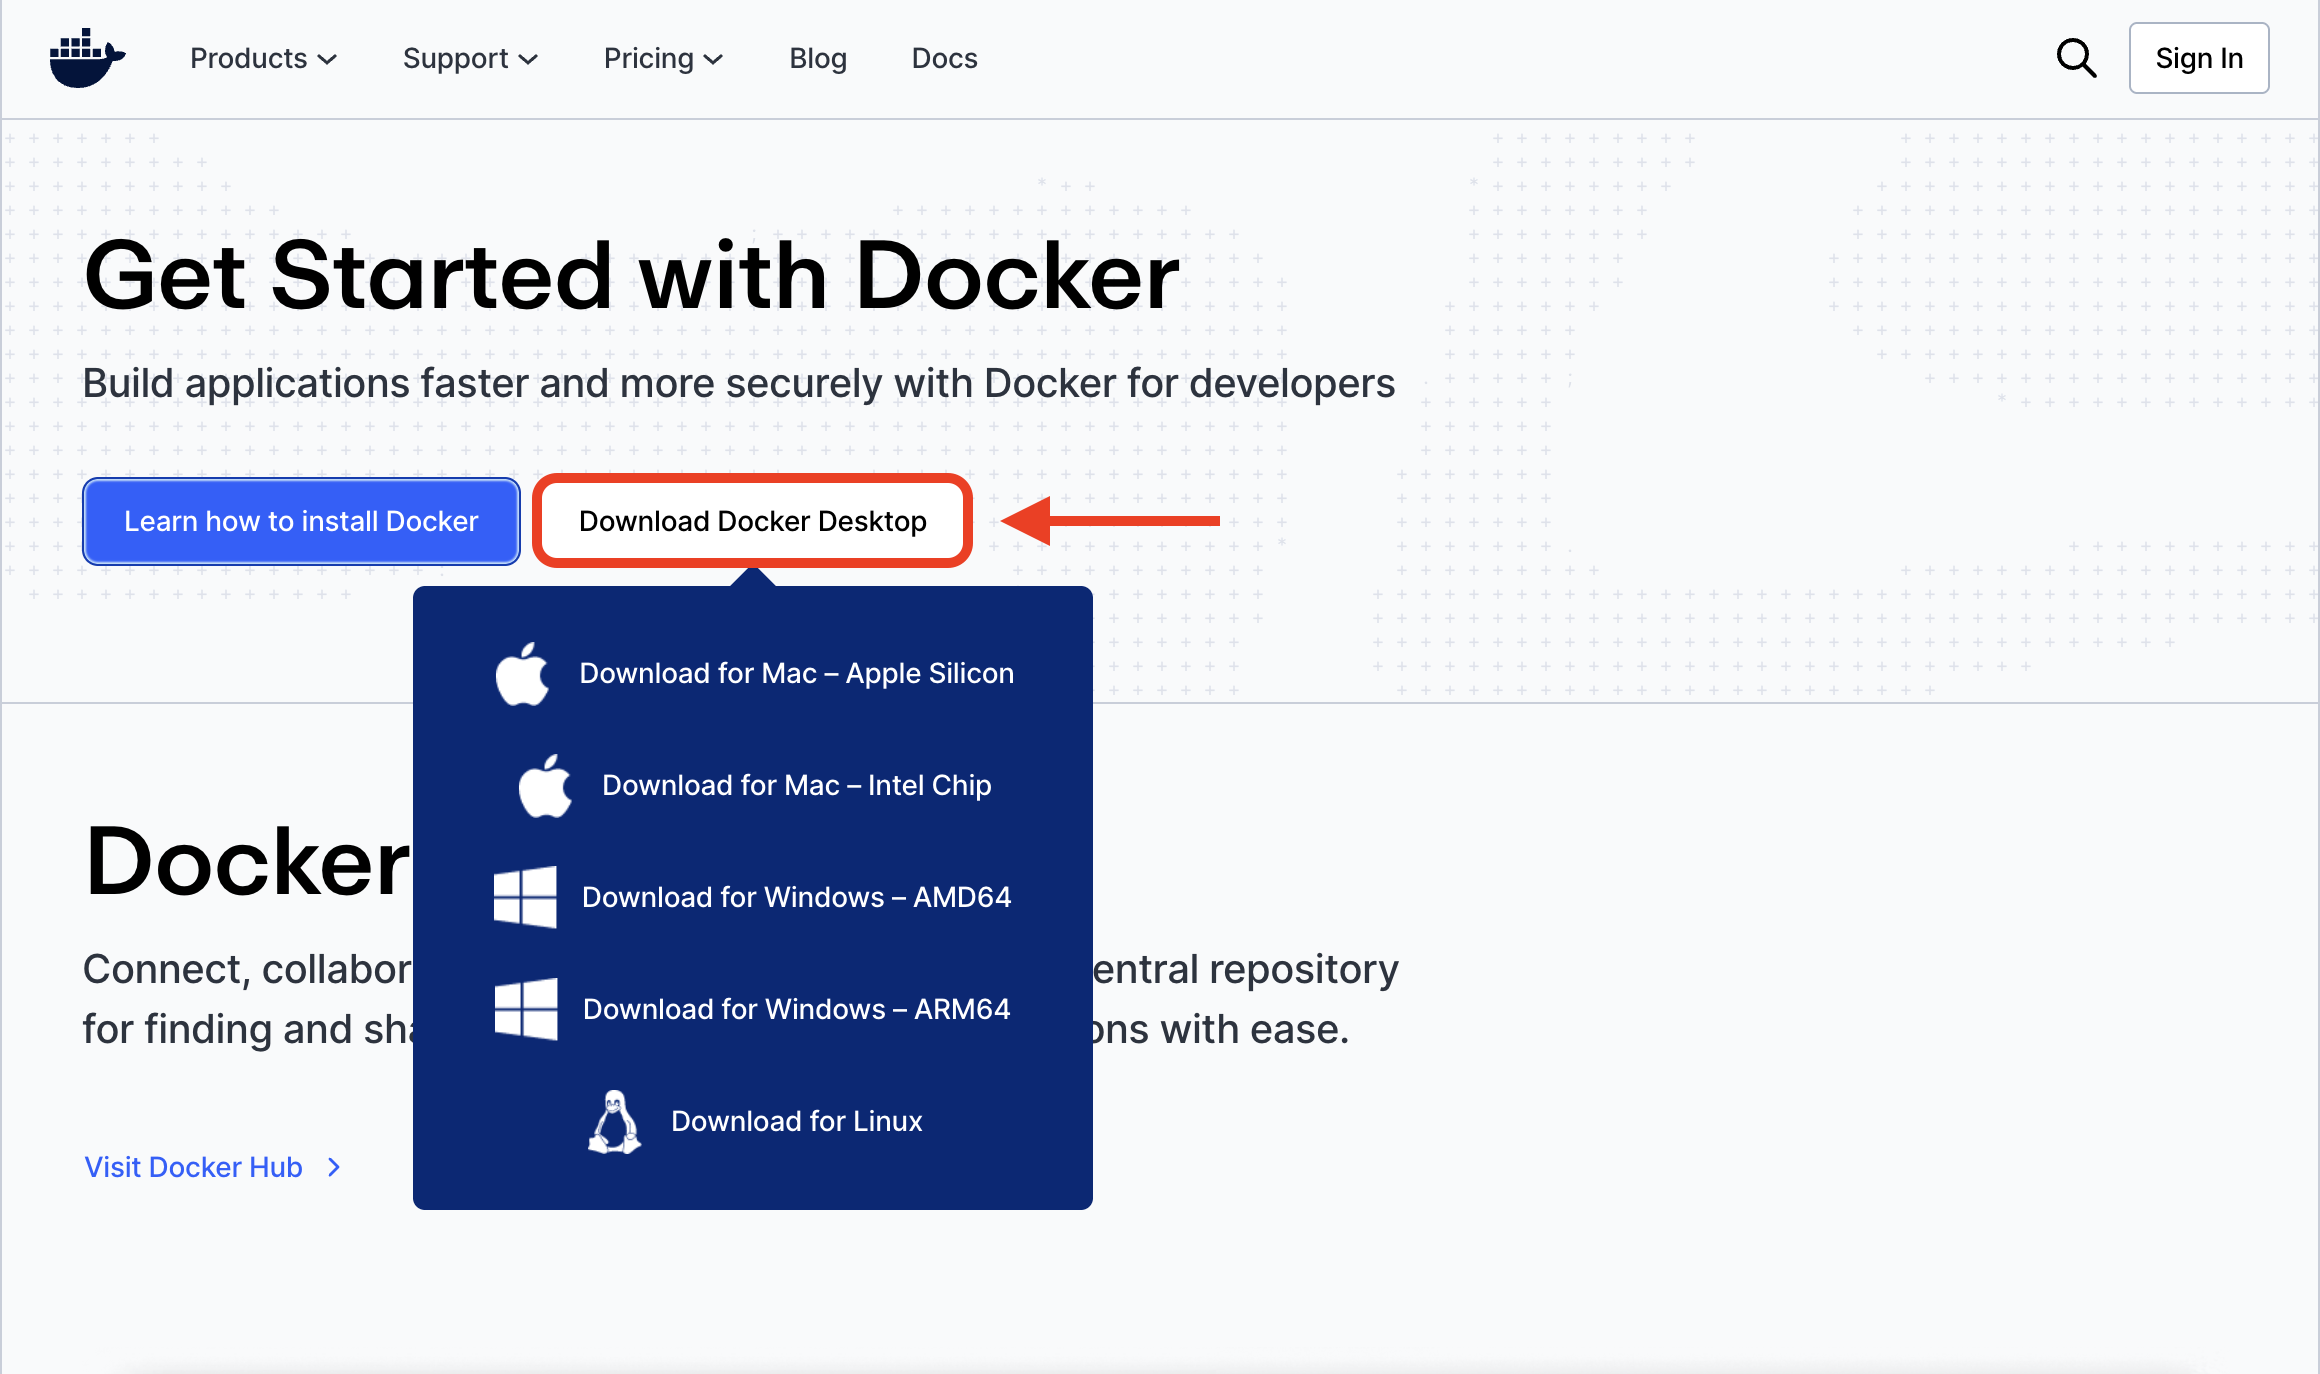Choose Download for Mac – Apple Silicon
This screenshot has height=1374, width=2320.
click(754, 674)
